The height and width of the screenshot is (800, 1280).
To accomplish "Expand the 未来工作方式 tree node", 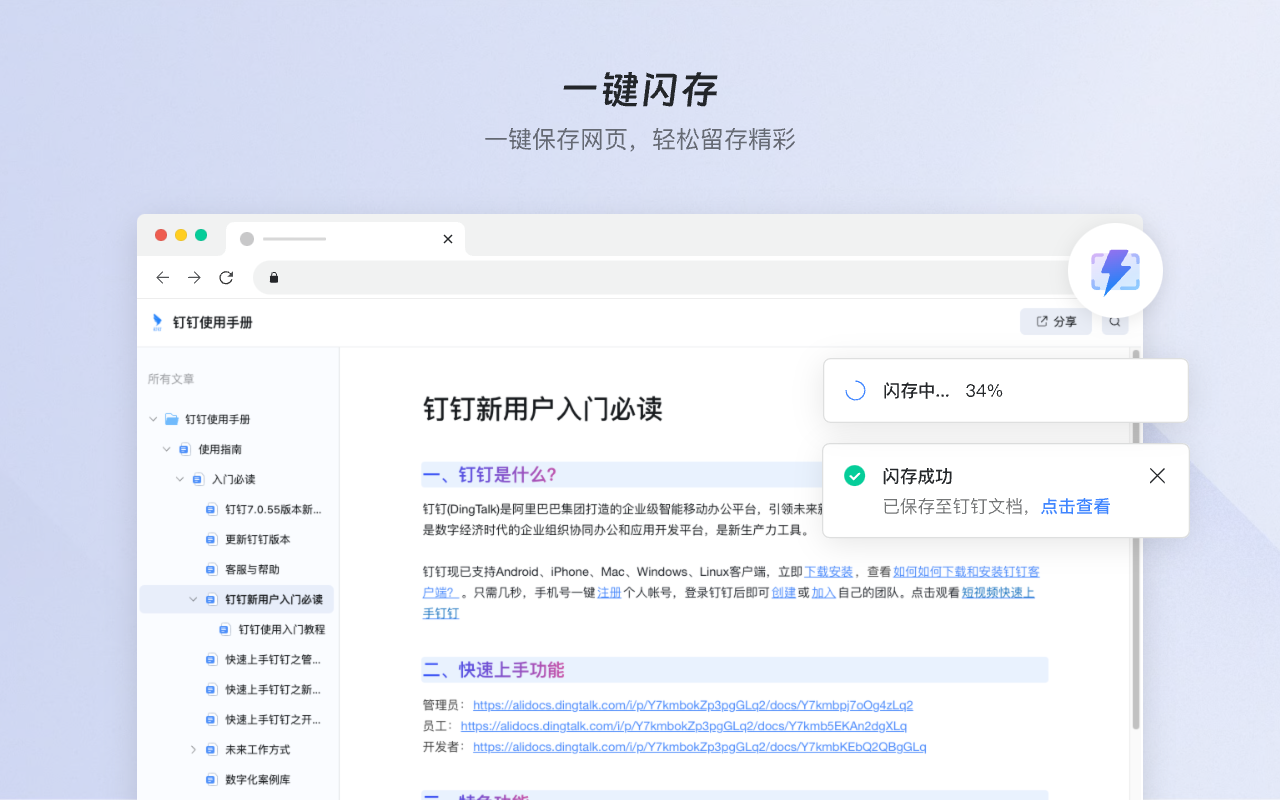I will point(193,749).
